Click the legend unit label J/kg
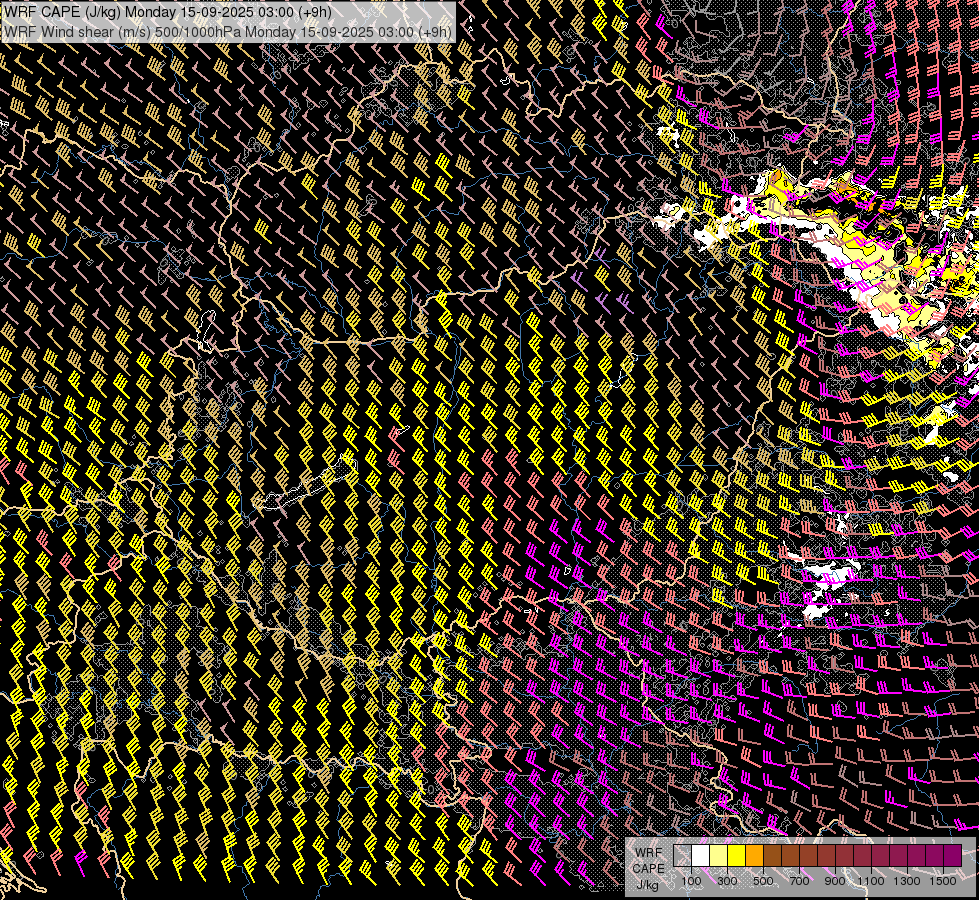 tap(648, 885)
